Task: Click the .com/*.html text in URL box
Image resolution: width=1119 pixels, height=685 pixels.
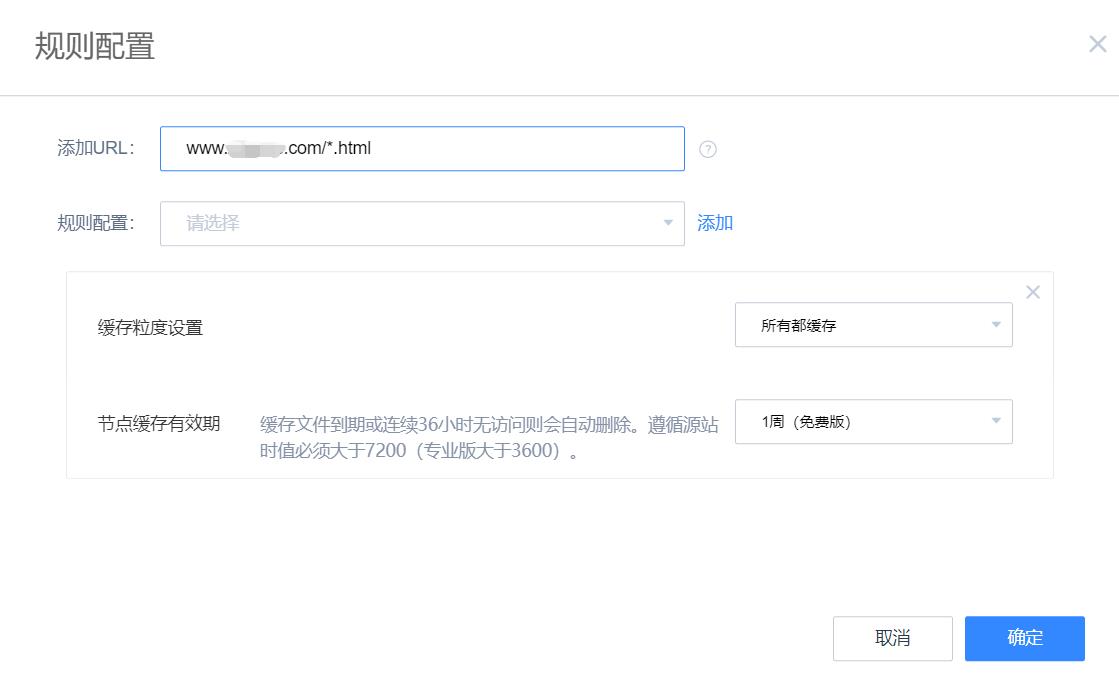Action: click(329, 149)
